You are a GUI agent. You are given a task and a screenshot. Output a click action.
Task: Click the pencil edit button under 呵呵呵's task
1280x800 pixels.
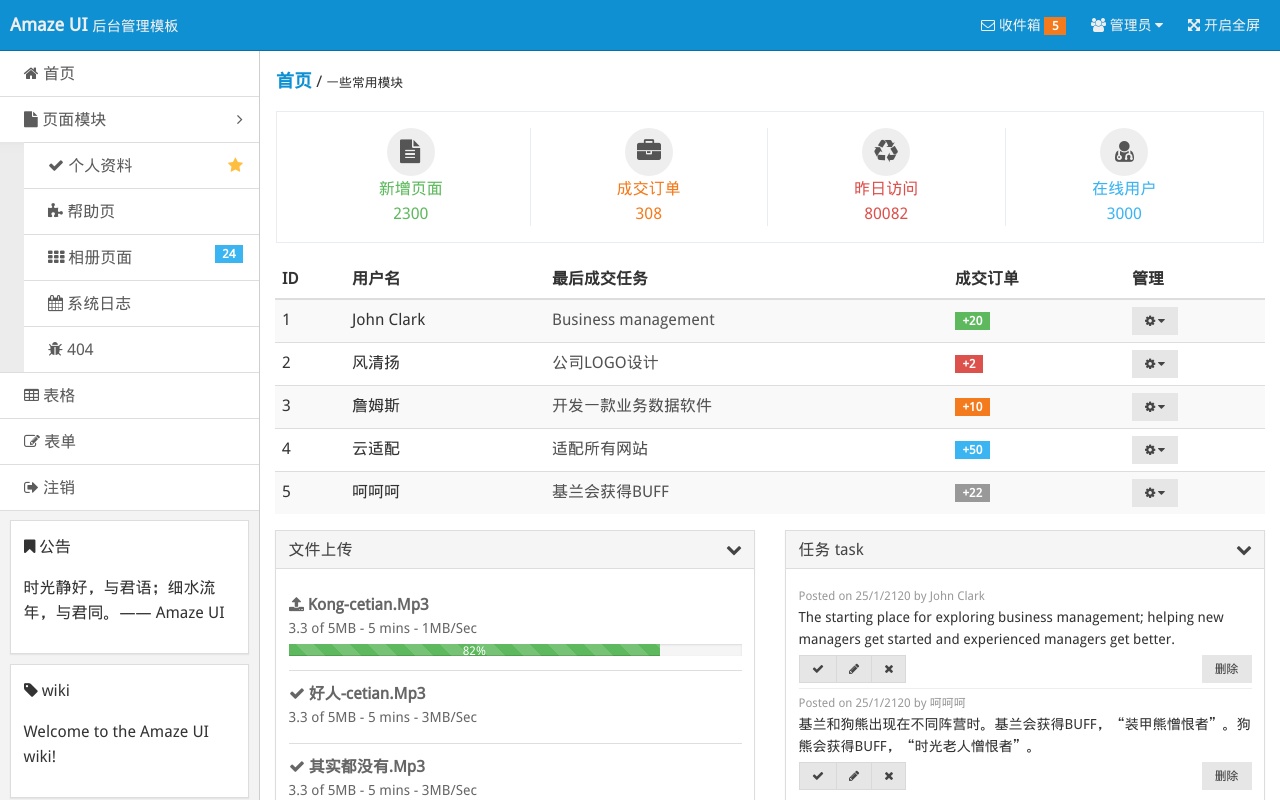tap(853, 776)
